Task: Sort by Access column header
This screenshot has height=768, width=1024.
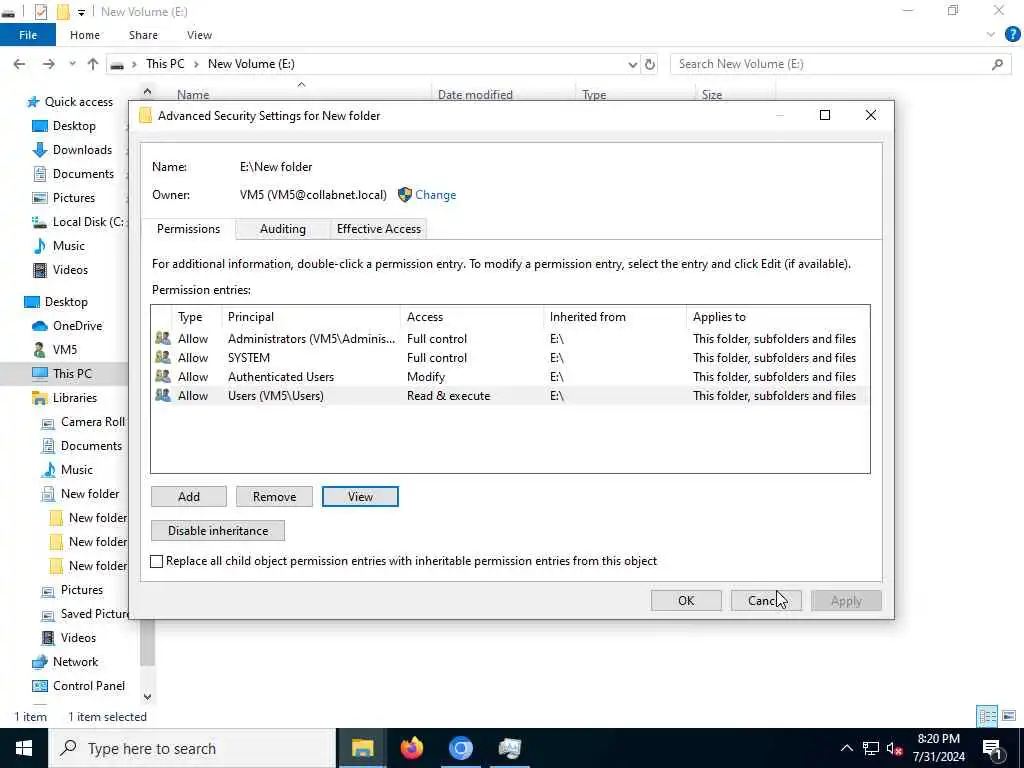Action: [x=472, y=317]
